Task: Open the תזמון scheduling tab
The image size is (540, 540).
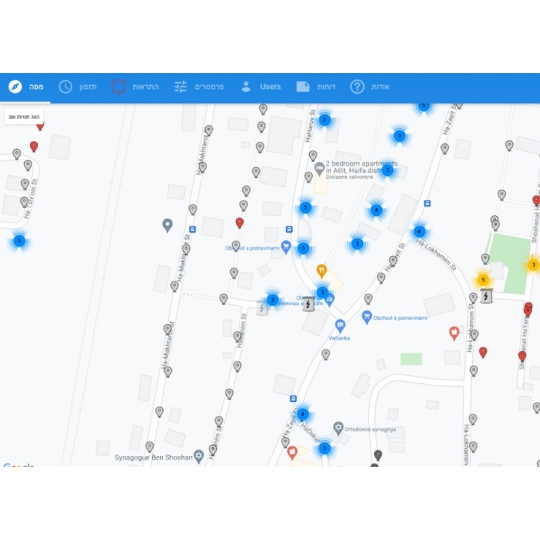Action: click(x=78, y=87)
